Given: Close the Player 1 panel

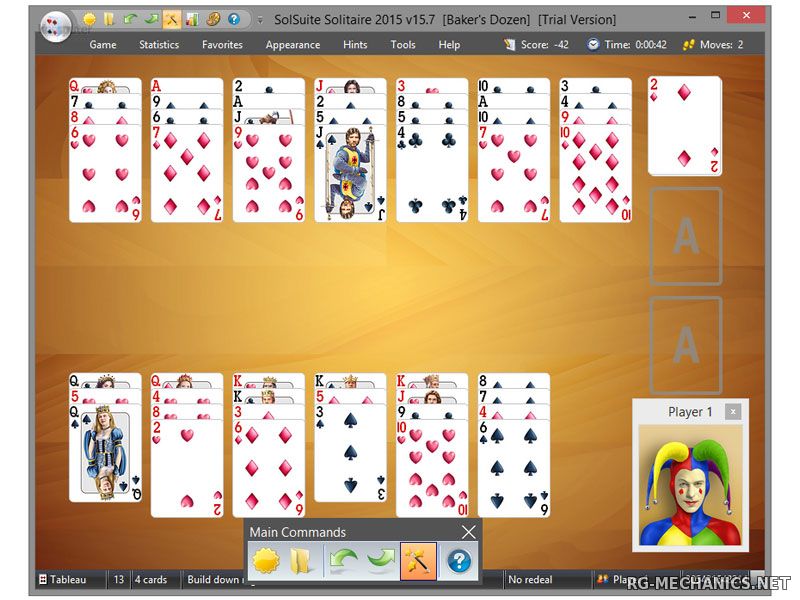Looking at the screenshot, I should [x=733, y=412].
